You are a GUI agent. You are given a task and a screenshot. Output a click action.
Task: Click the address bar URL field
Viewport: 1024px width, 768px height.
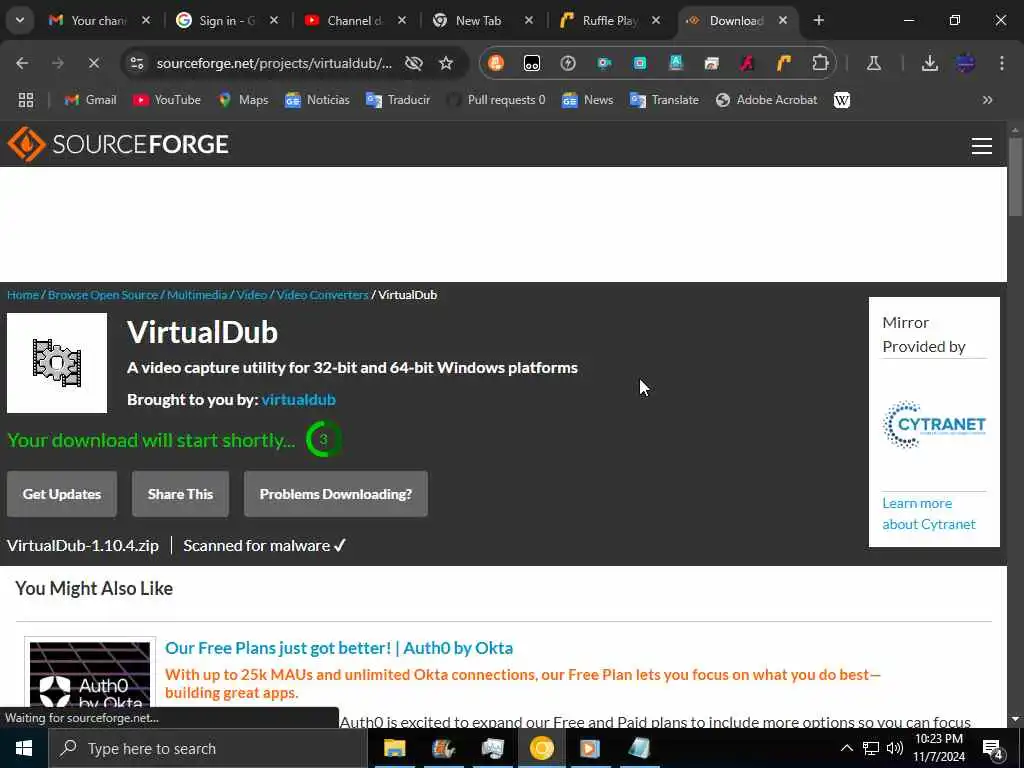point(274,63)
